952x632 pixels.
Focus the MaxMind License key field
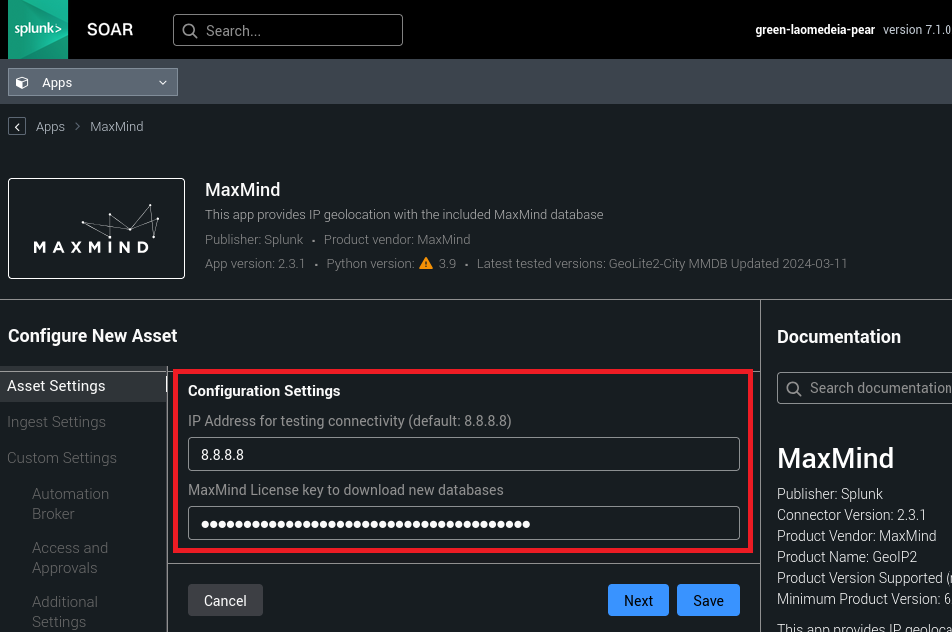pyautogui.click(x=464, y=523)
